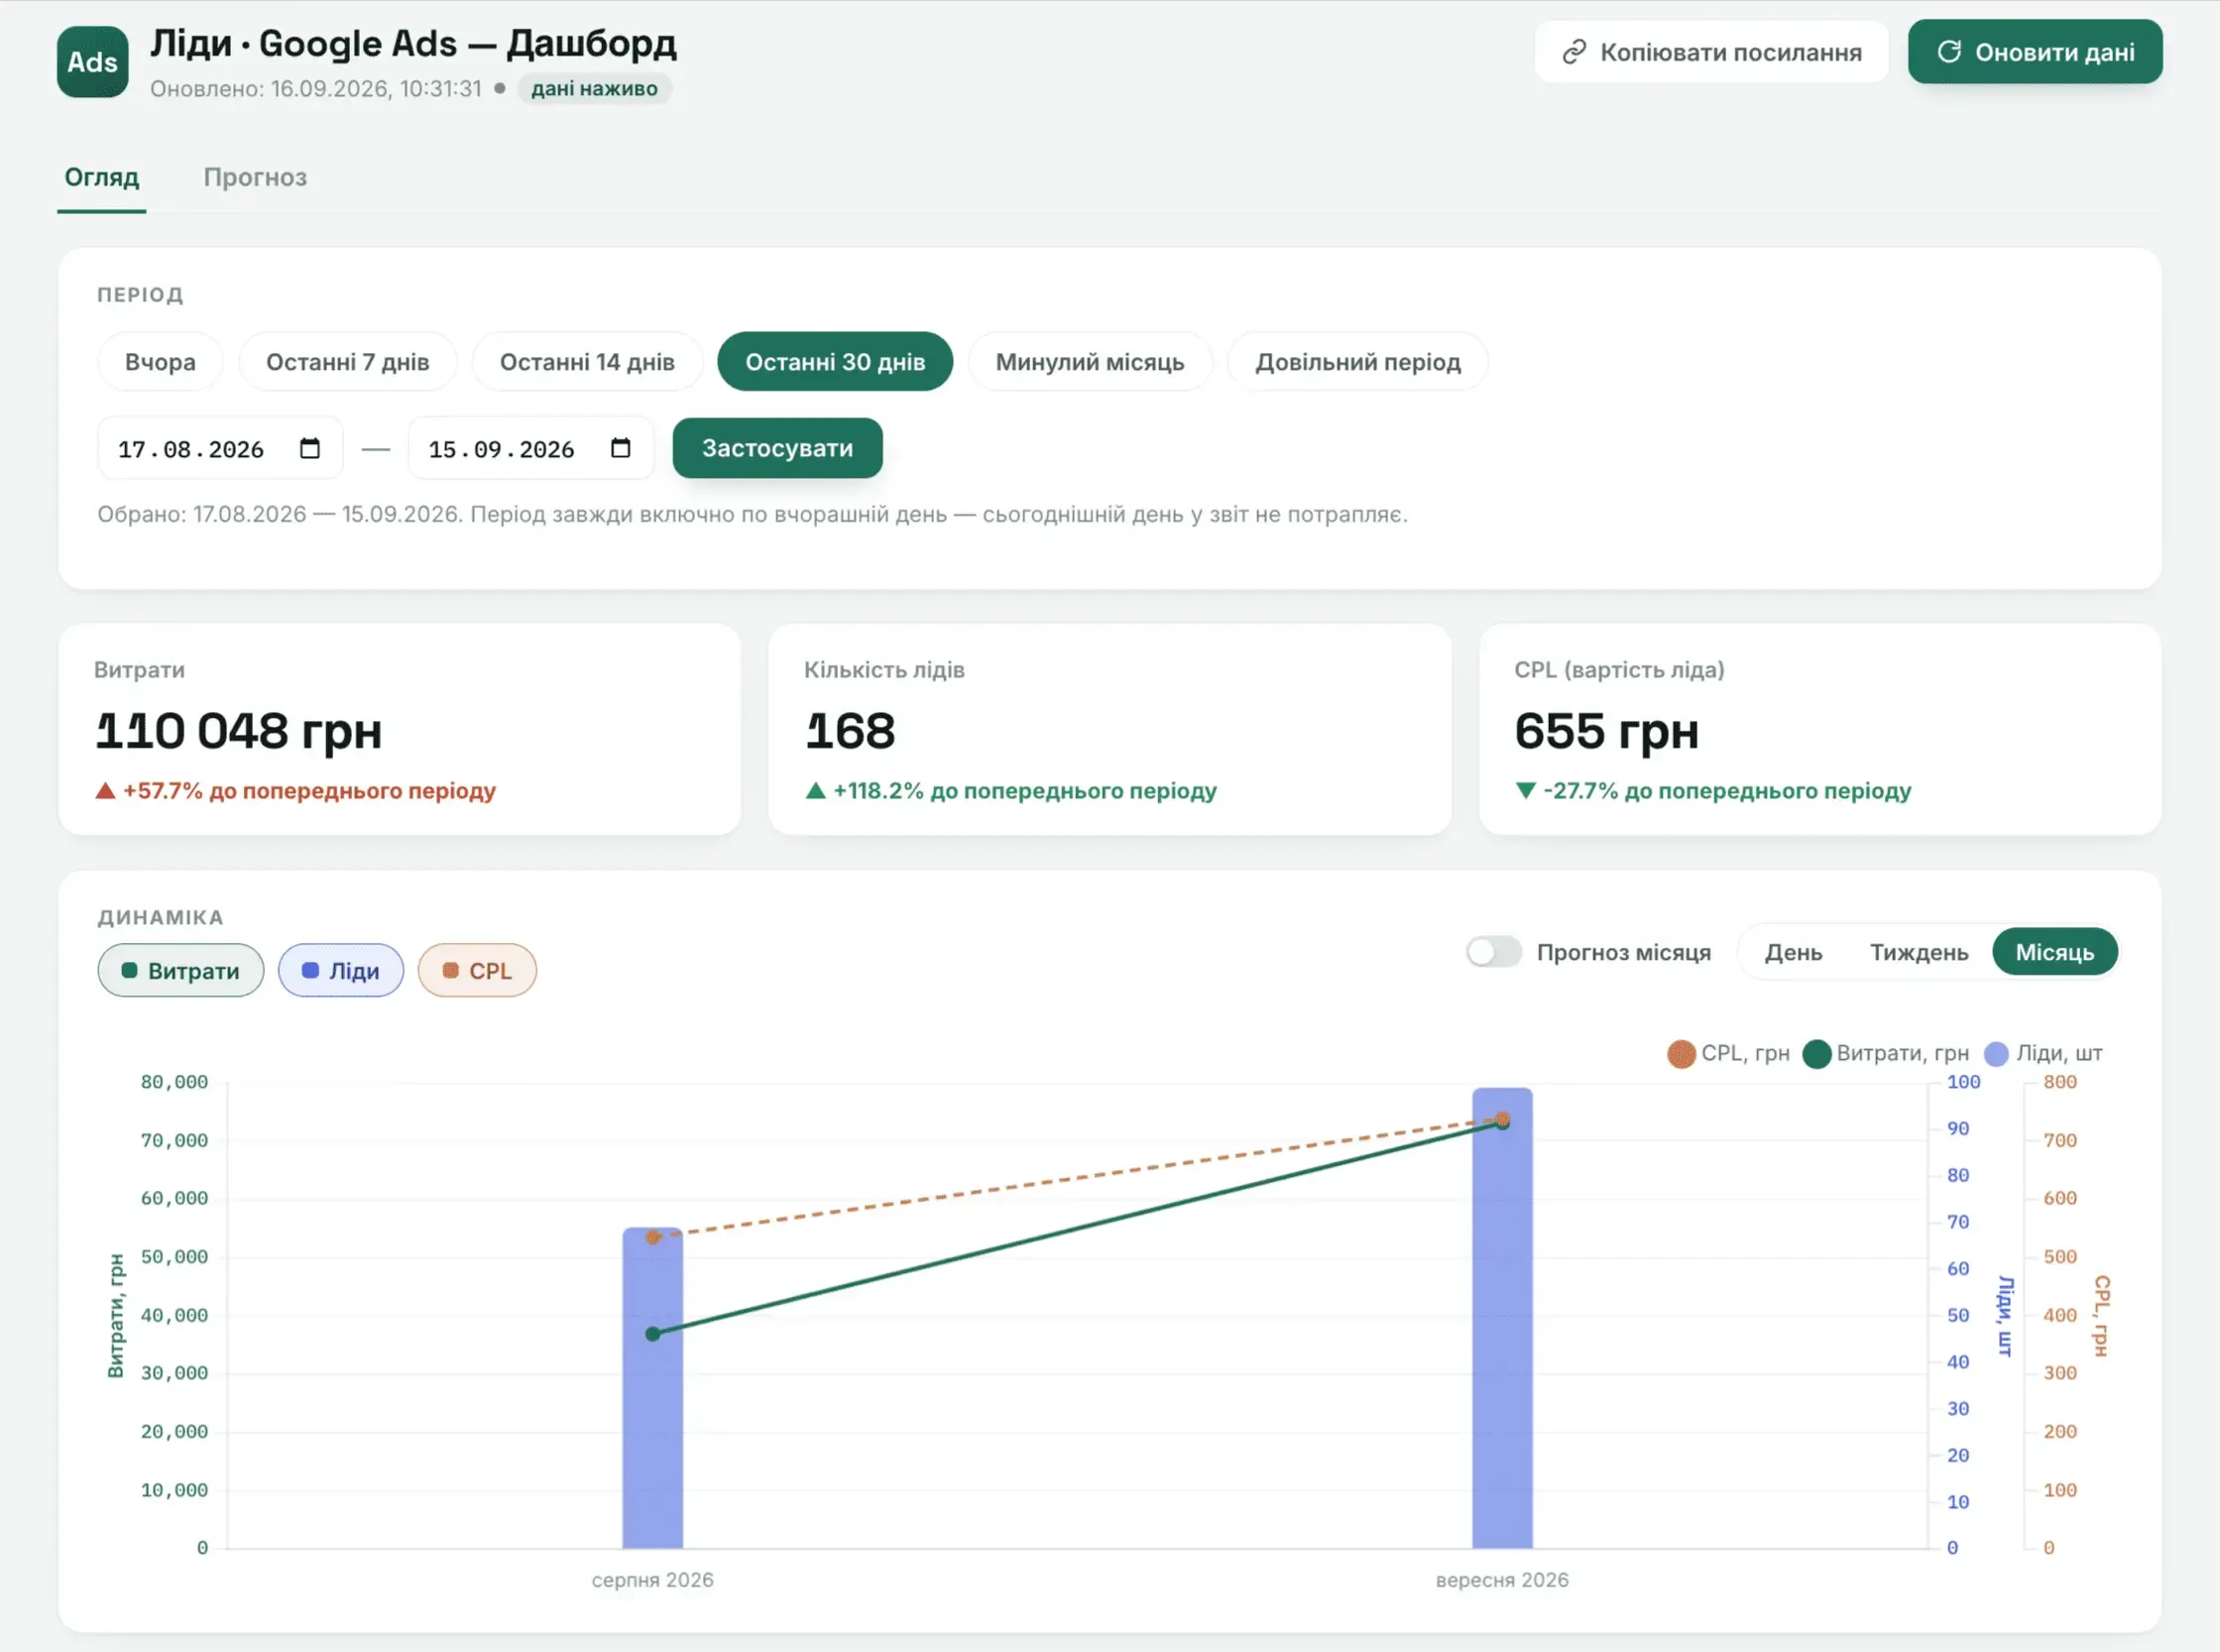
Task: Click the refresh icon in Оновити дані
Action: 1949,51
